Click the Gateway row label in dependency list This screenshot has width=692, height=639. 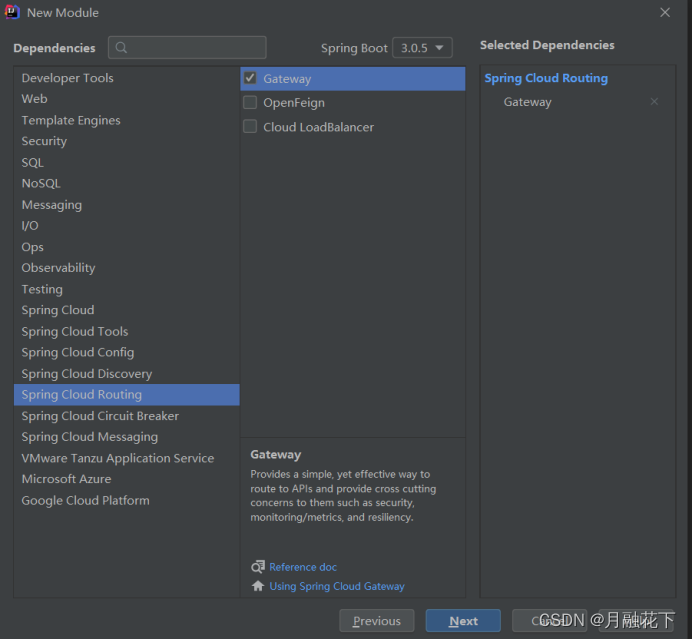[x=287, y=79]
